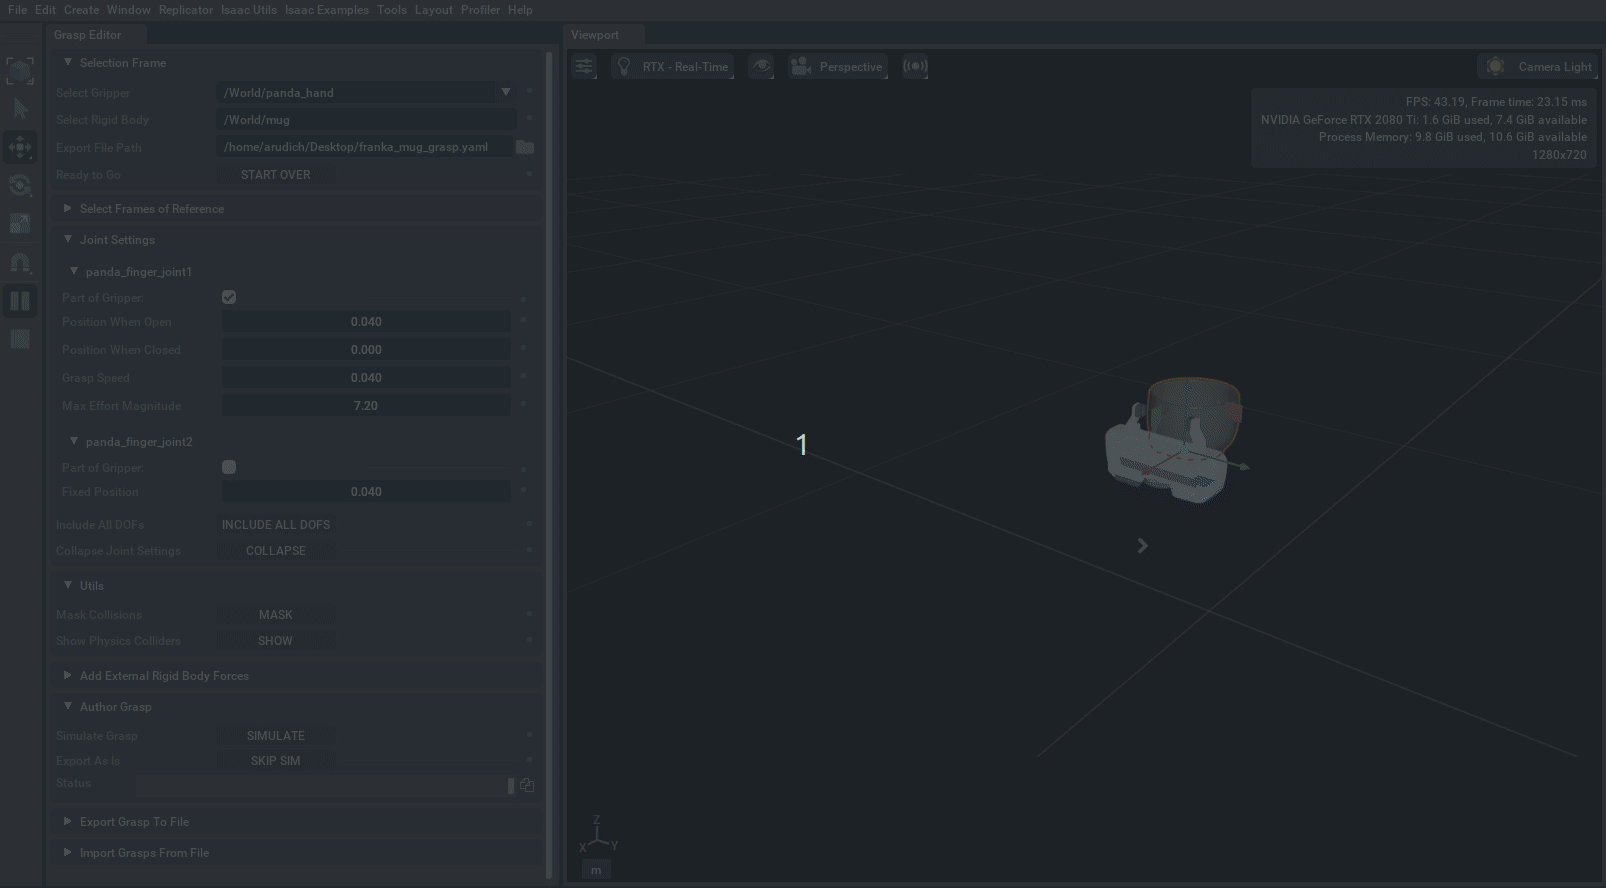
Task: Open the Select Gripper dropdown arrow
Action: [x=506, y=92]
